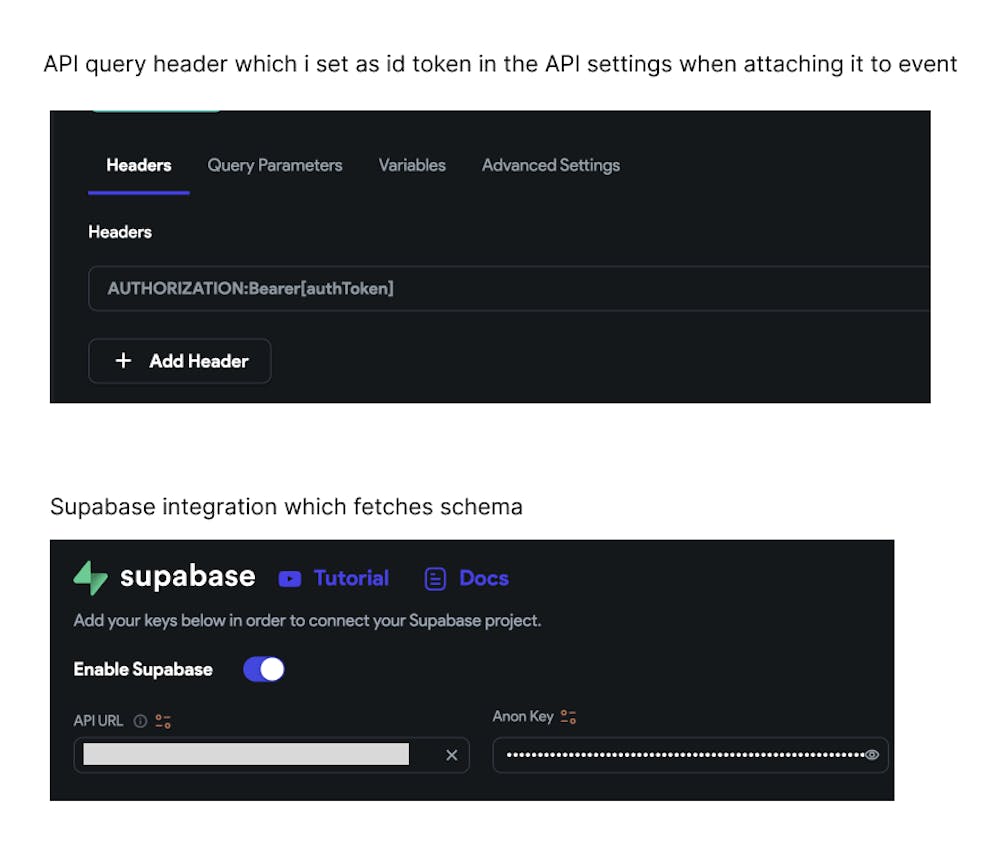Show the Anon Key with eye icon
1000x852 pixels.
[872, 755]
